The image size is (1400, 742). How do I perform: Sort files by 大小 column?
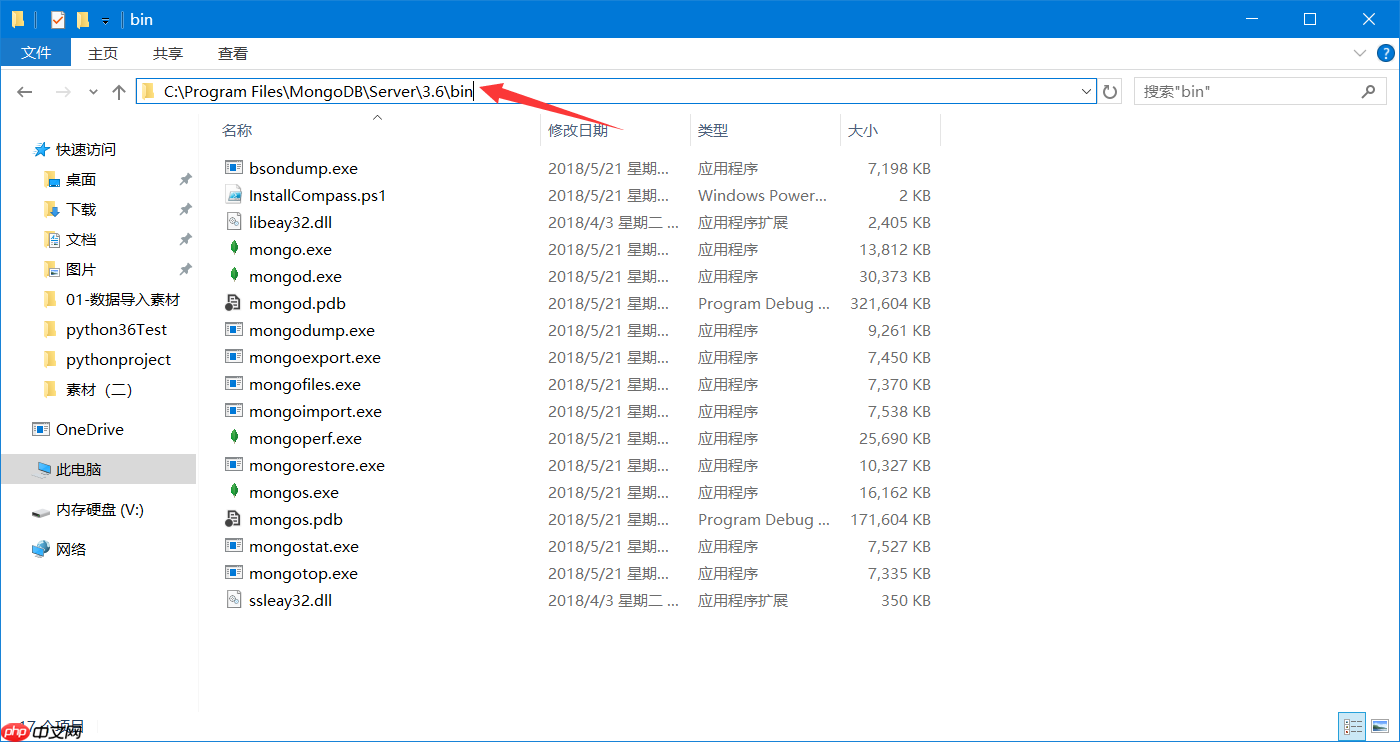coord(862,130)
